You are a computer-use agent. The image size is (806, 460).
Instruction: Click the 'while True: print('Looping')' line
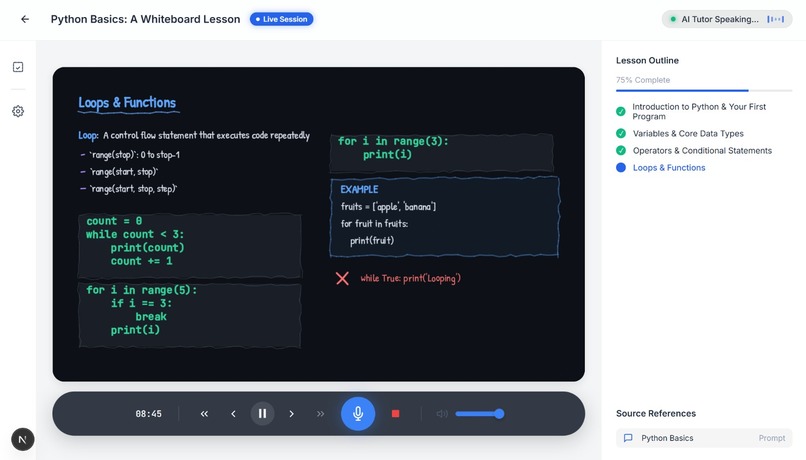(410, 278)
